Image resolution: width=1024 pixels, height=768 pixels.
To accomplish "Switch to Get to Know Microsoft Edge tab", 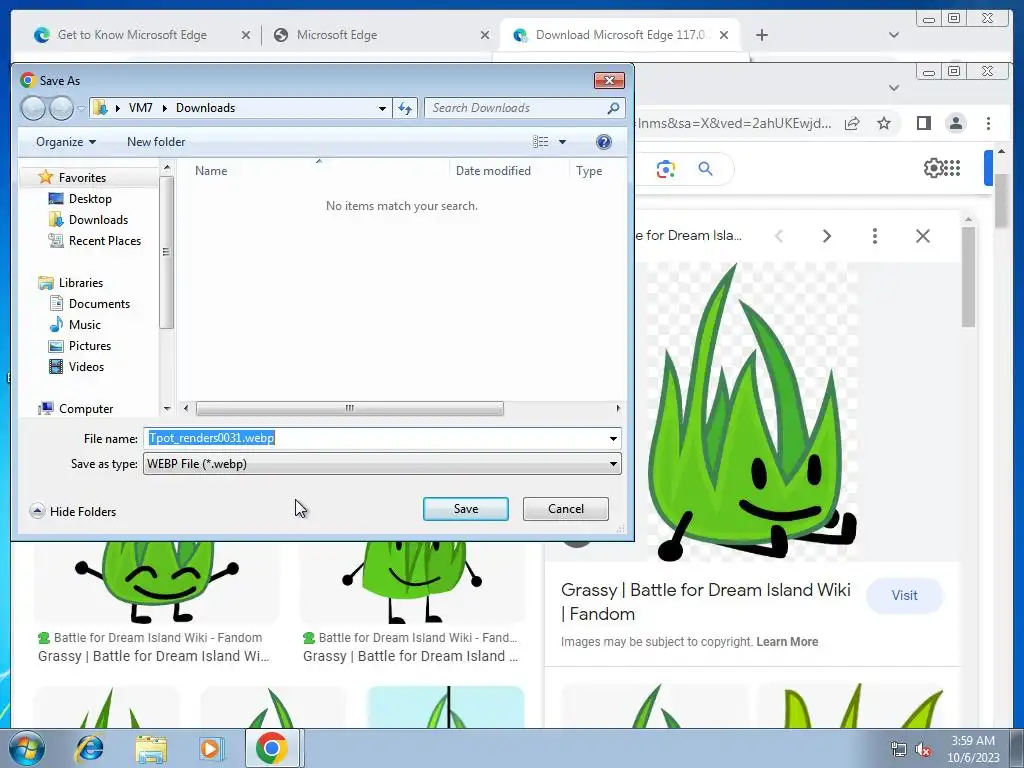I will (x=132, y=35).
